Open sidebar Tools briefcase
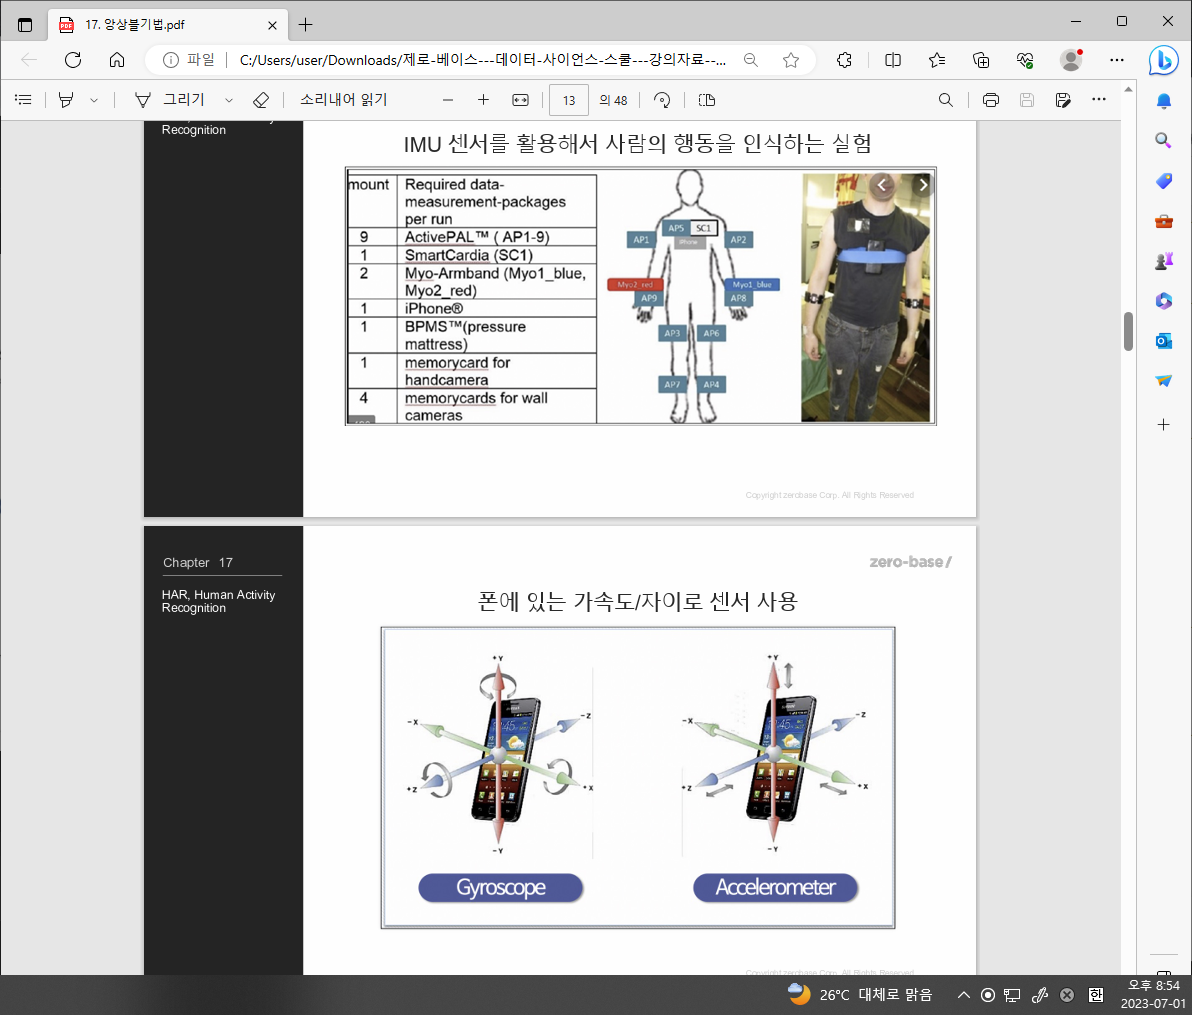Viewport: 1192px width, 1015px height. point(1164,221)
